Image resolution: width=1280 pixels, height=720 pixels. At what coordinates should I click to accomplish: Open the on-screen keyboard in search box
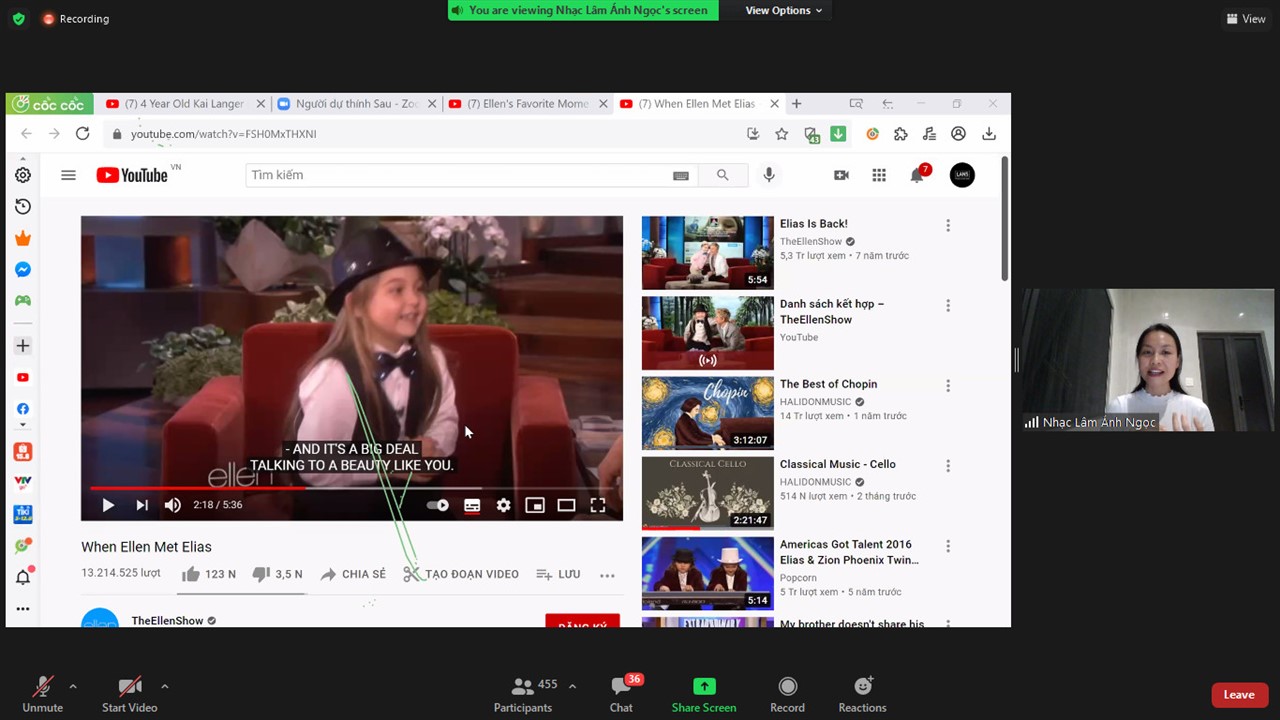pos(681,175)
